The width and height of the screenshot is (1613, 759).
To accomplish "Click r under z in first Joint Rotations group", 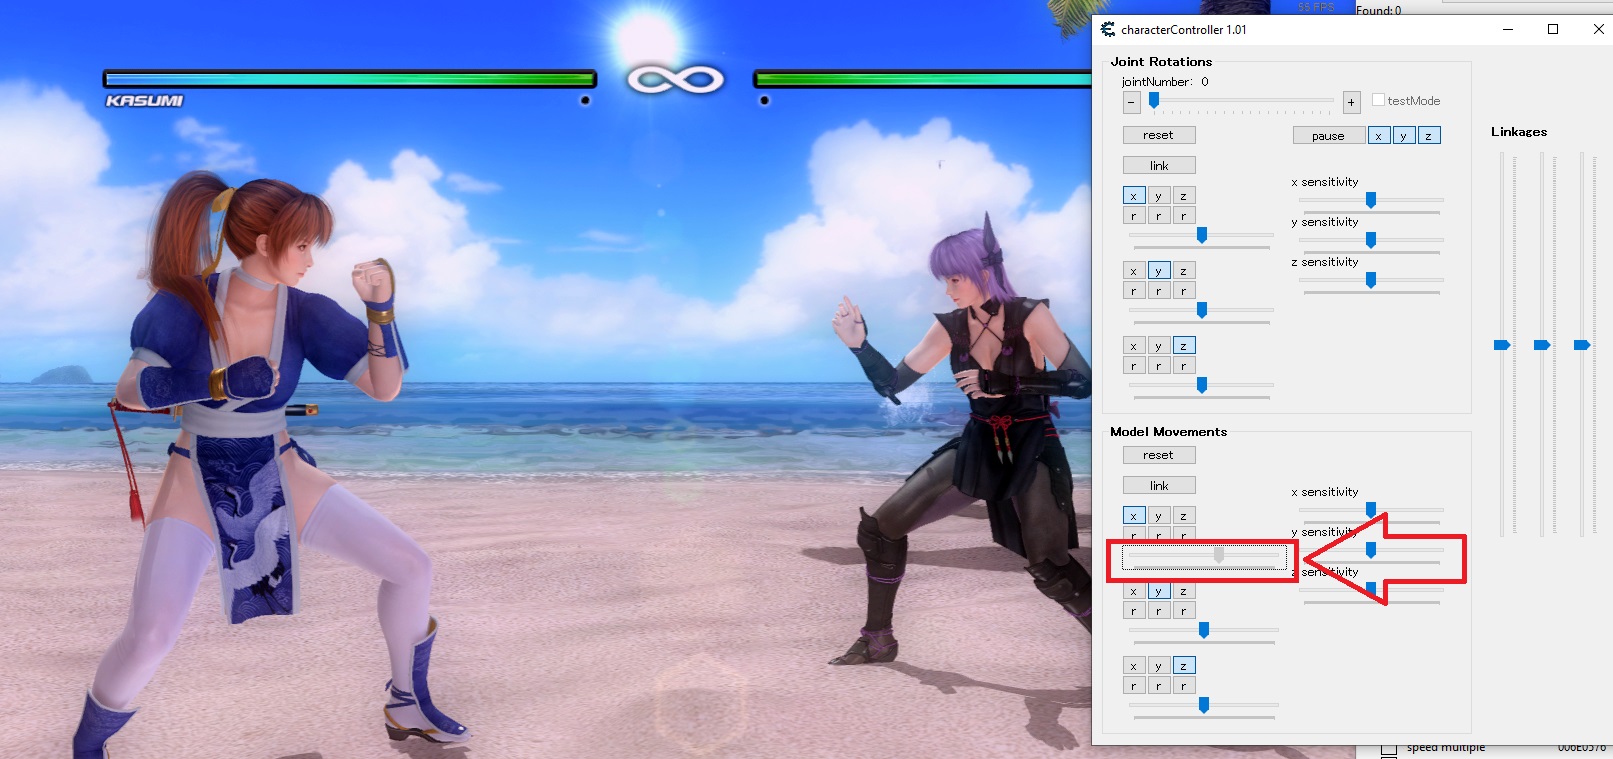I will click(1184, 216).
